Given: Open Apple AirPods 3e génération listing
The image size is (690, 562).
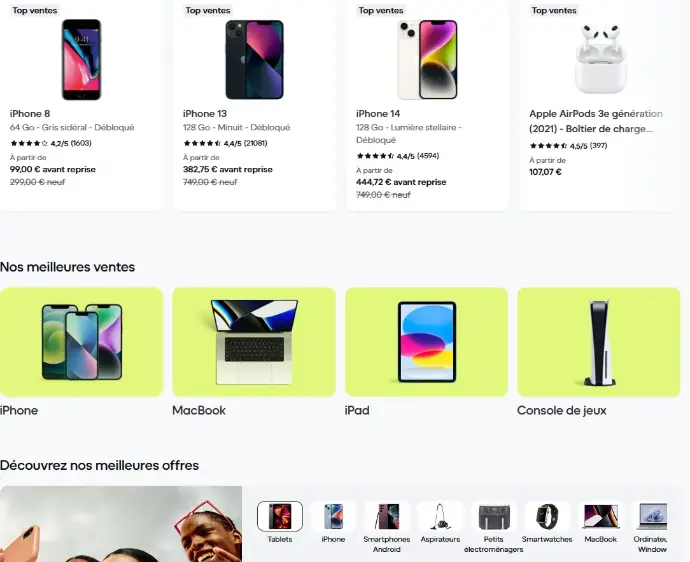Looking at the screenshot, I should [x=596, y=121].
